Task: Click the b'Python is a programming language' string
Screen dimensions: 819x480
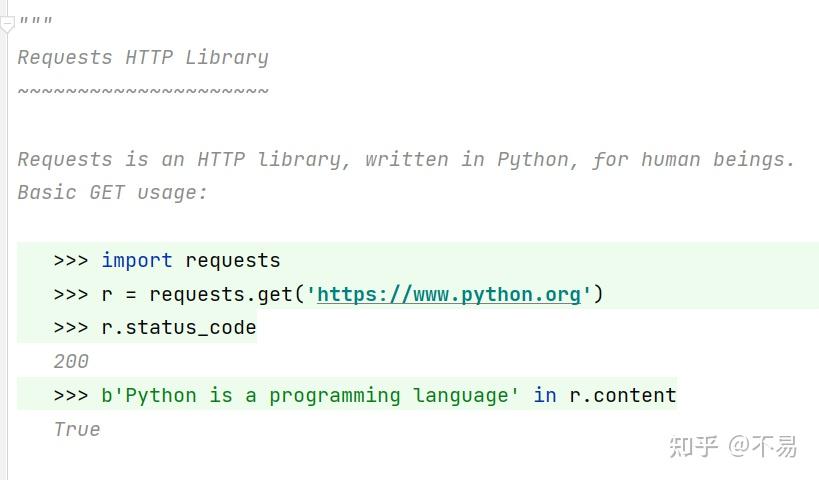Action: coord(310,396)
